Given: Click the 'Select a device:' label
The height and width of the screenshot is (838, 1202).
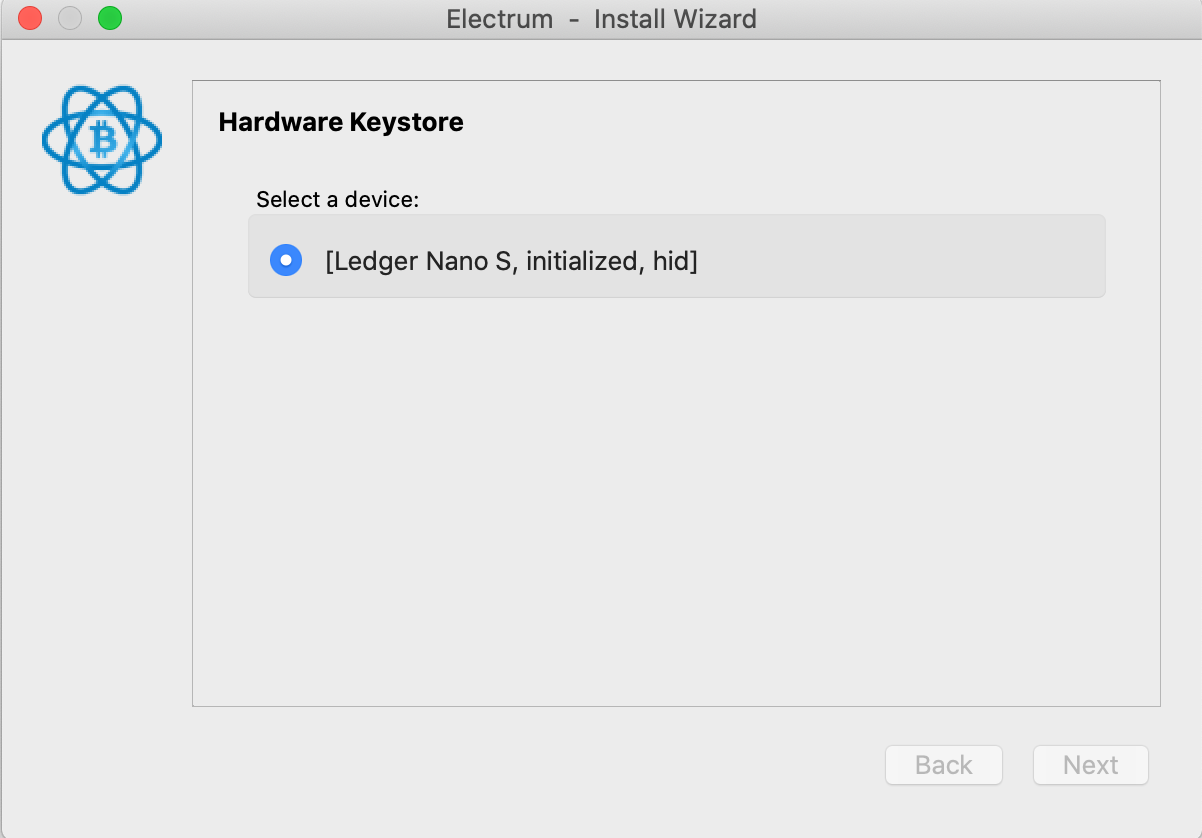Looking at the screenshot, I should pyautogui.click(x=337, y=199).
